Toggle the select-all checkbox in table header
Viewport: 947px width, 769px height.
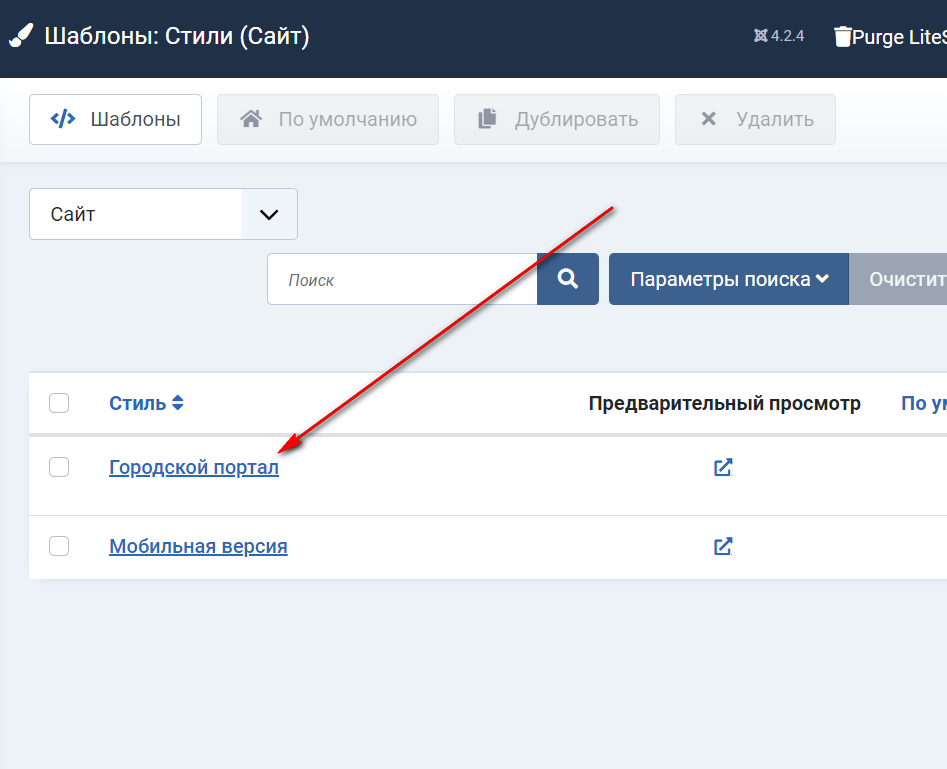point(59,403)
